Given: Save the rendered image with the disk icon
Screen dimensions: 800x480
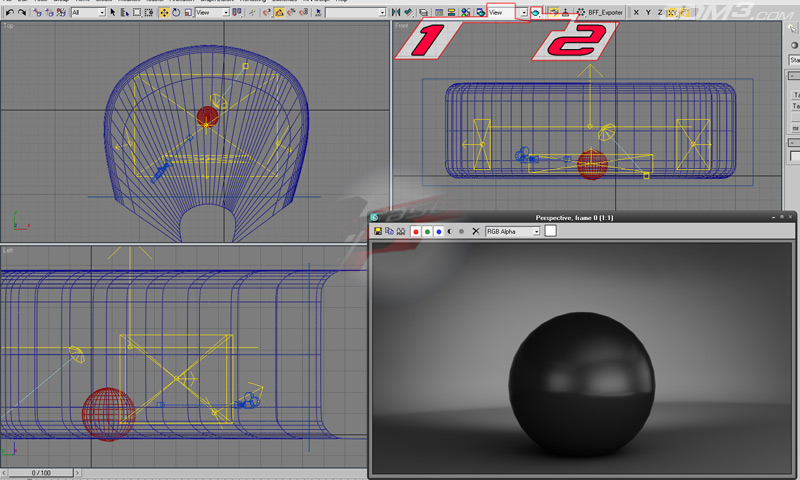Looking at the screenshot, I should coord(378,231).
